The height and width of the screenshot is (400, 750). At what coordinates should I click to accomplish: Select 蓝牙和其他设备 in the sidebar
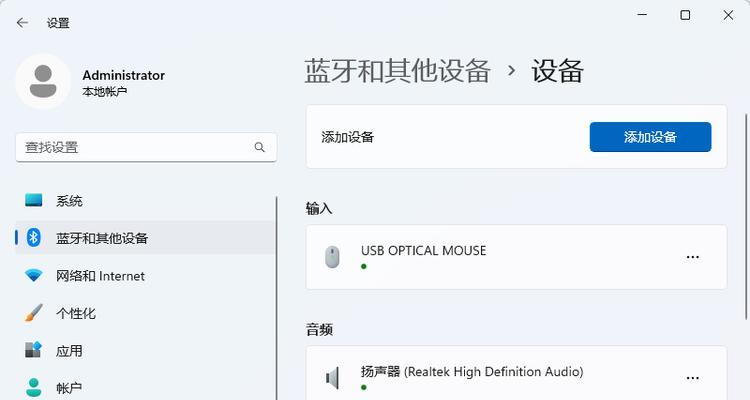145,237
